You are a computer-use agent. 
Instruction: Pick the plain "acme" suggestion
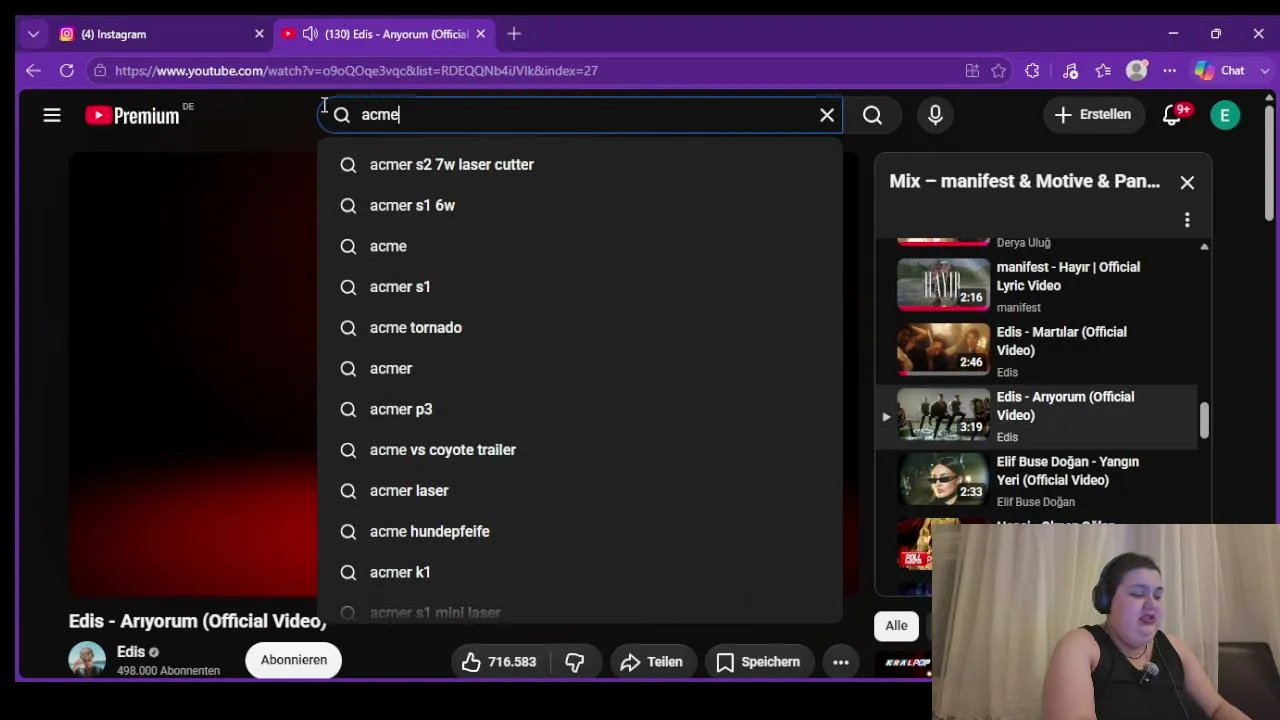coord(580,246)
